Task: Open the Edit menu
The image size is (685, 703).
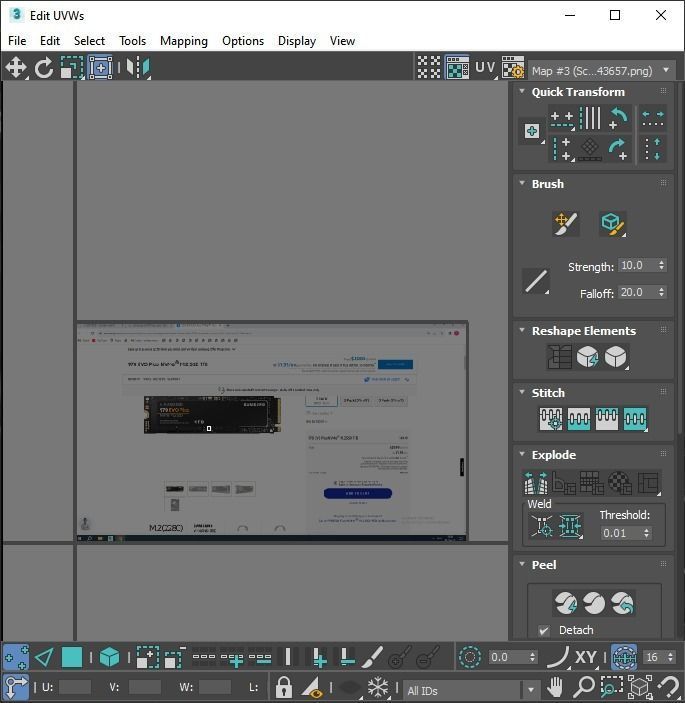Action: point(50,41)
